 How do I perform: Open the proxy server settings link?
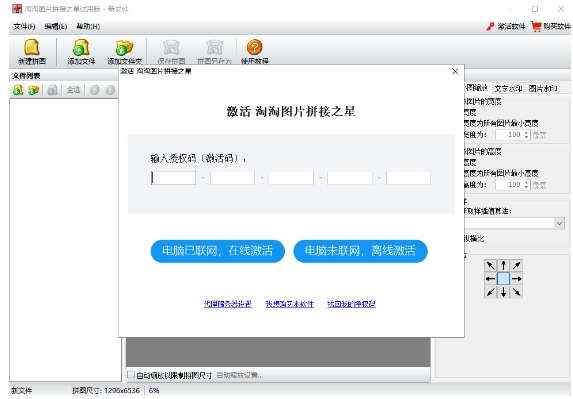(228, 304)
